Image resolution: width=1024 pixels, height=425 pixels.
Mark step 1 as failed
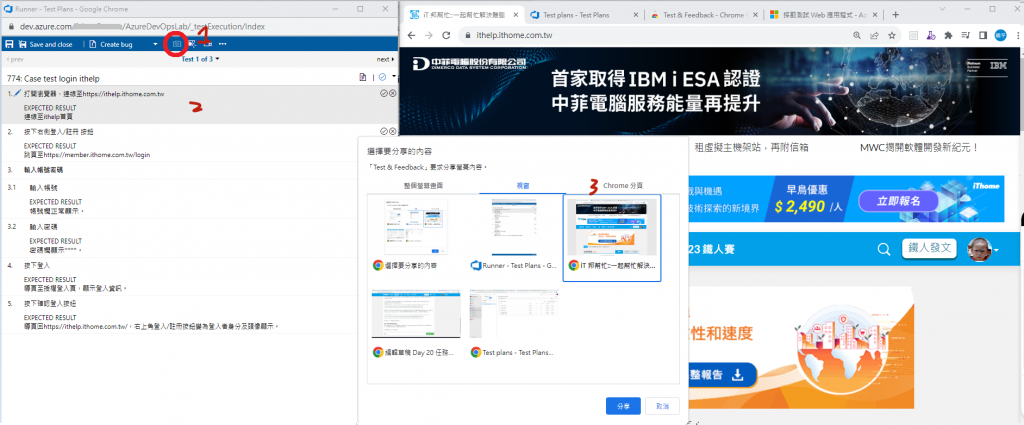392,94
